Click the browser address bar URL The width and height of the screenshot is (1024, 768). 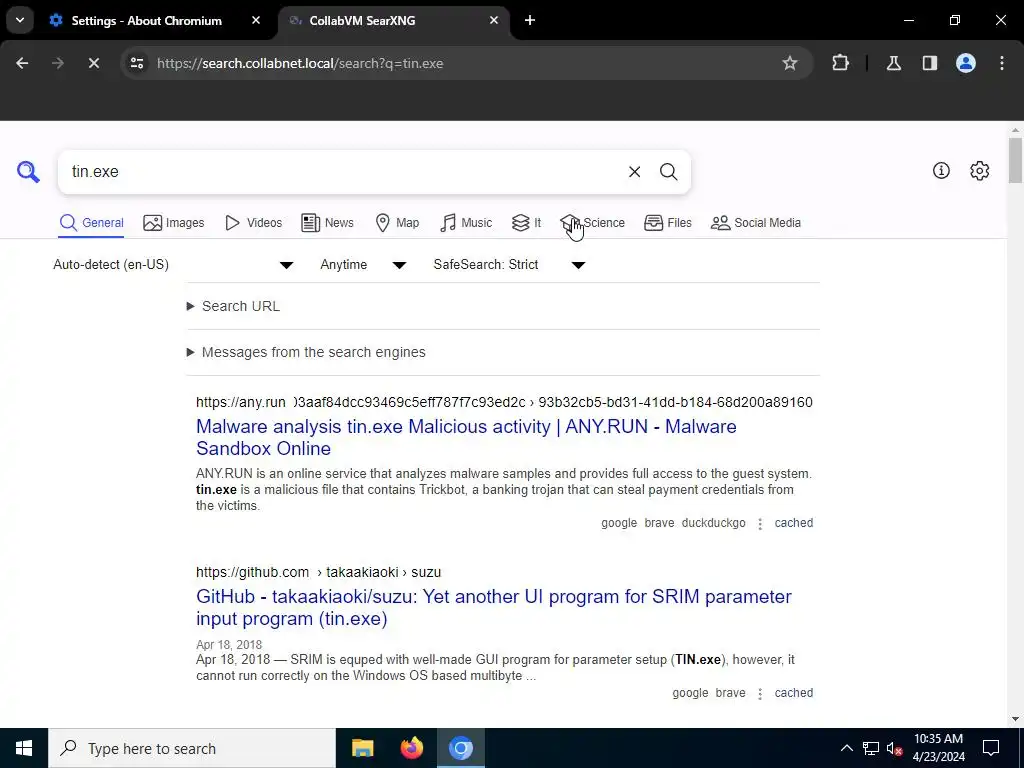pos(300,63)
